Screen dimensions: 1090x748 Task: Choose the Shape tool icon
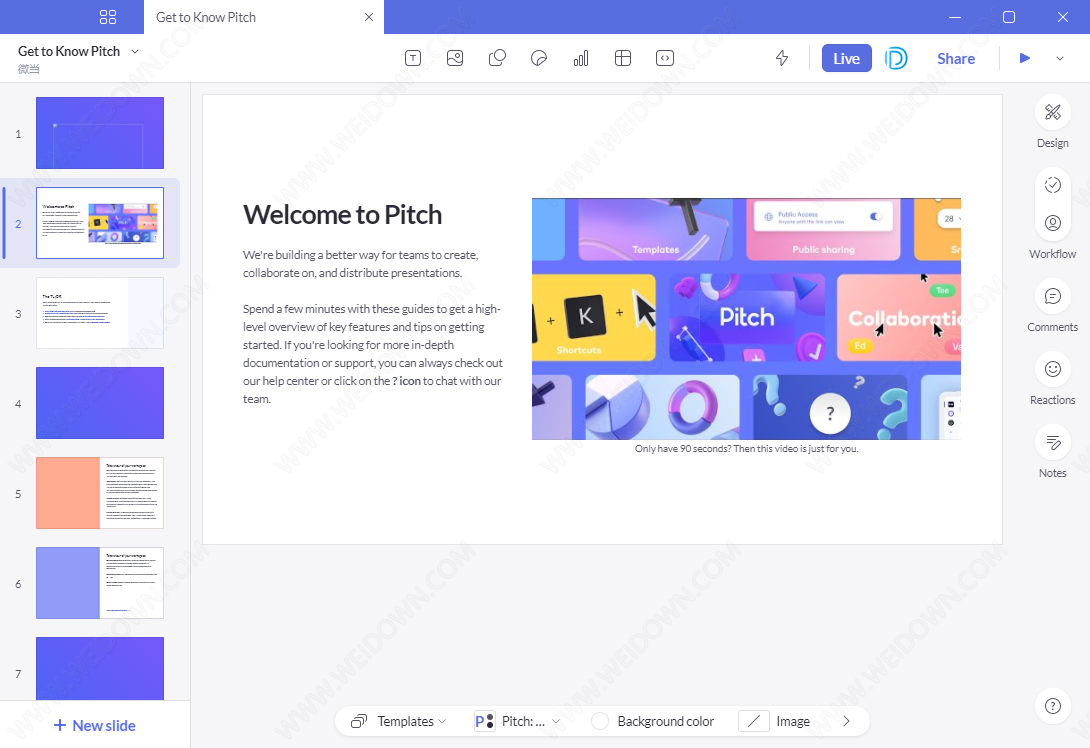497,58
